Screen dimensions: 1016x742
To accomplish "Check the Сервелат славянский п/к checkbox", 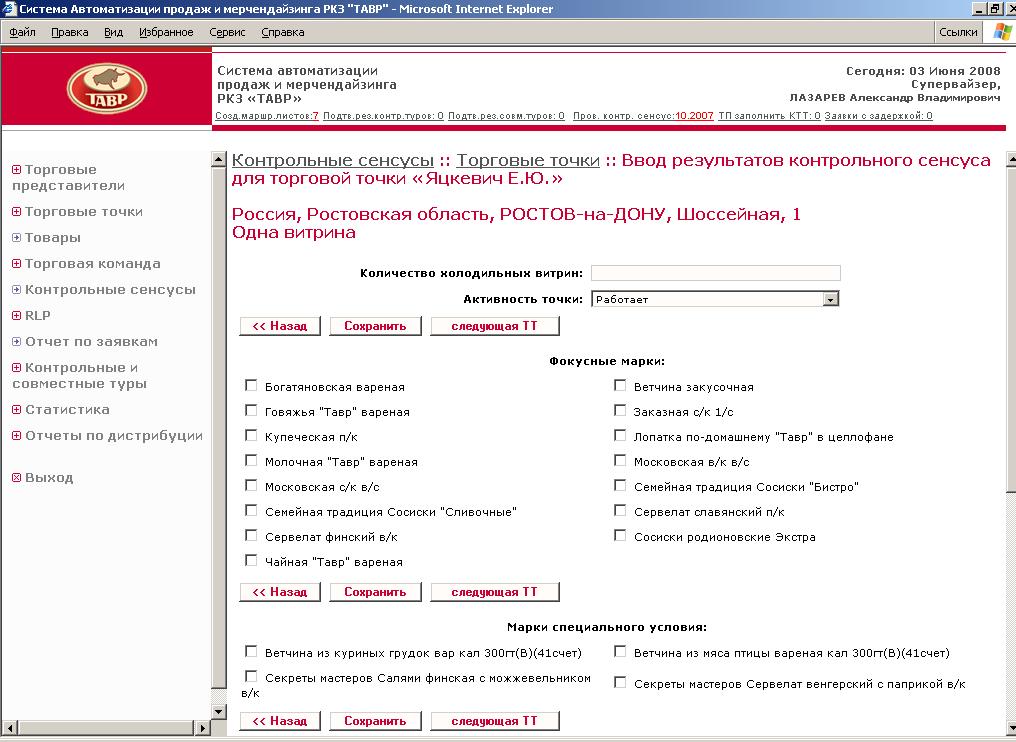I will 620,511.
